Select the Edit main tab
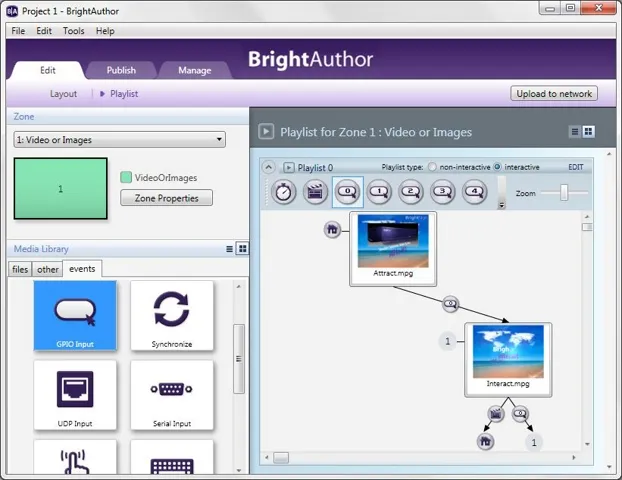Image resolution: width=622 pixels, height=480 pixels. [x=48, y=70]
